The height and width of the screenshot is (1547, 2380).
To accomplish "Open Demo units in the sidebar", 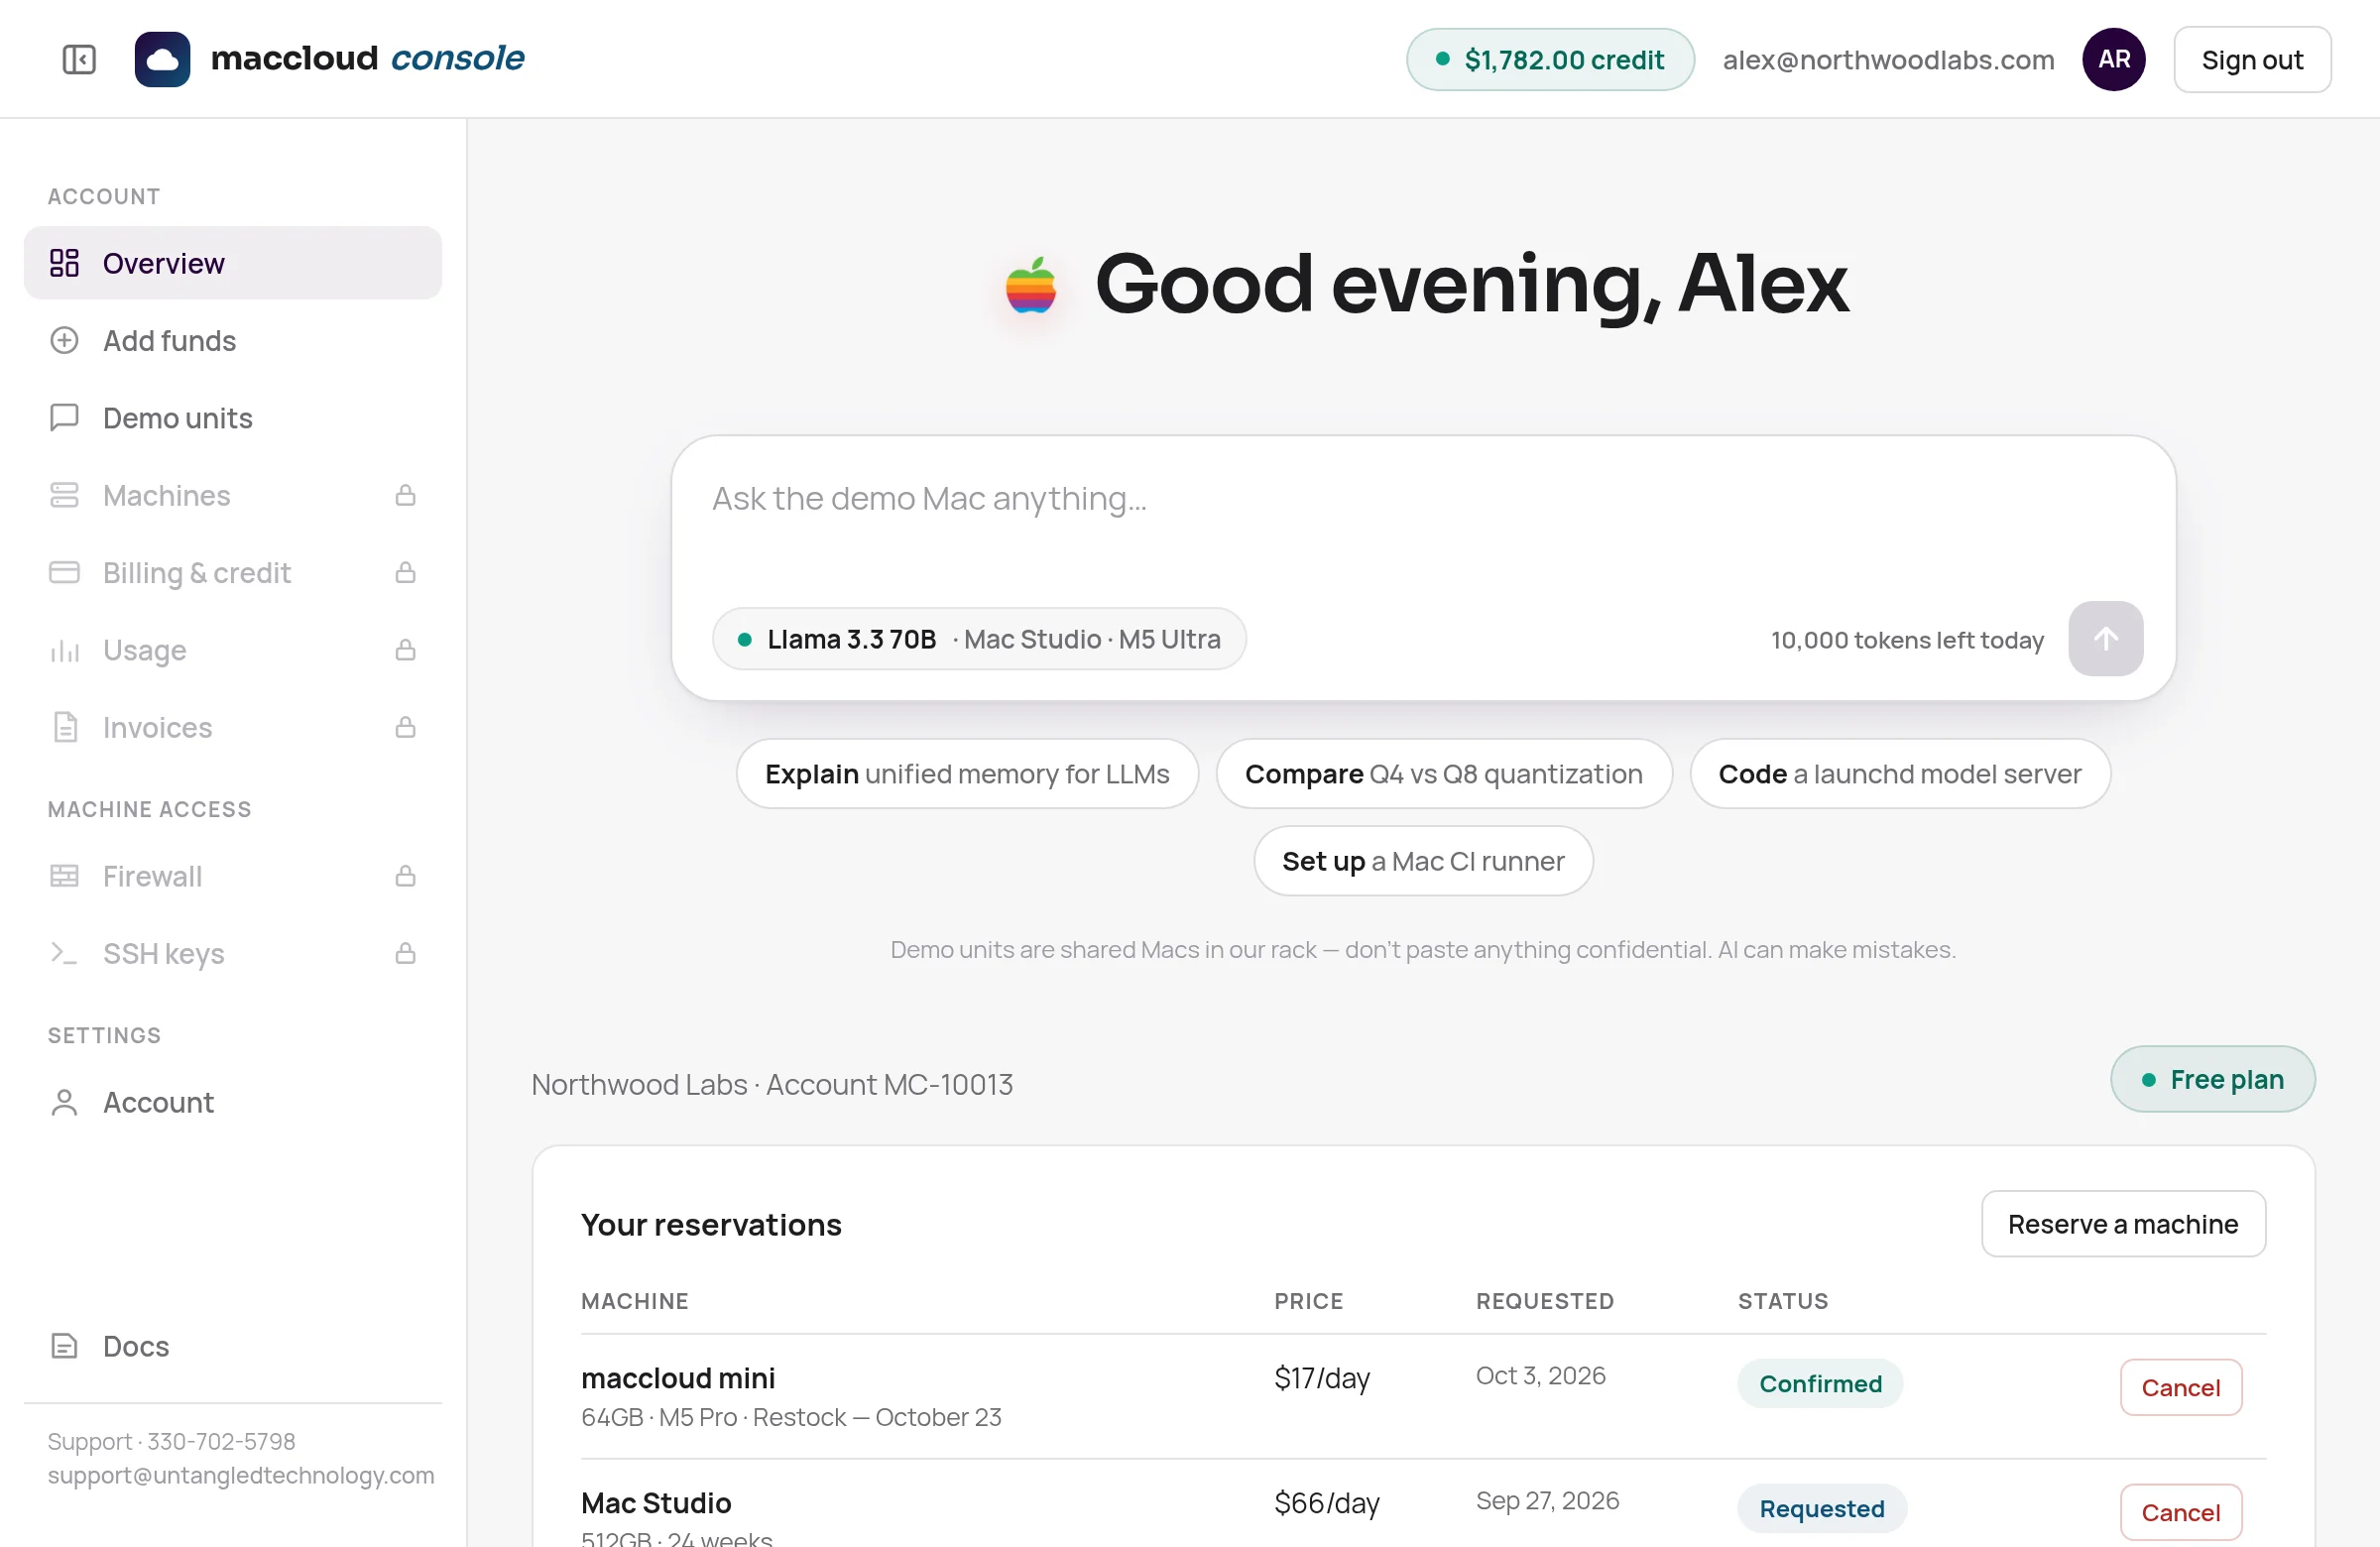I will tap(233, 418).
